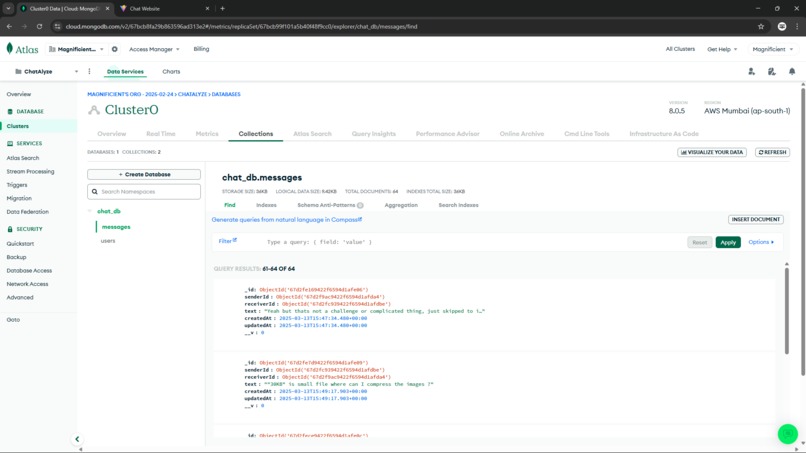Open ChatAlyze project selector dropdown

(46, 71)
